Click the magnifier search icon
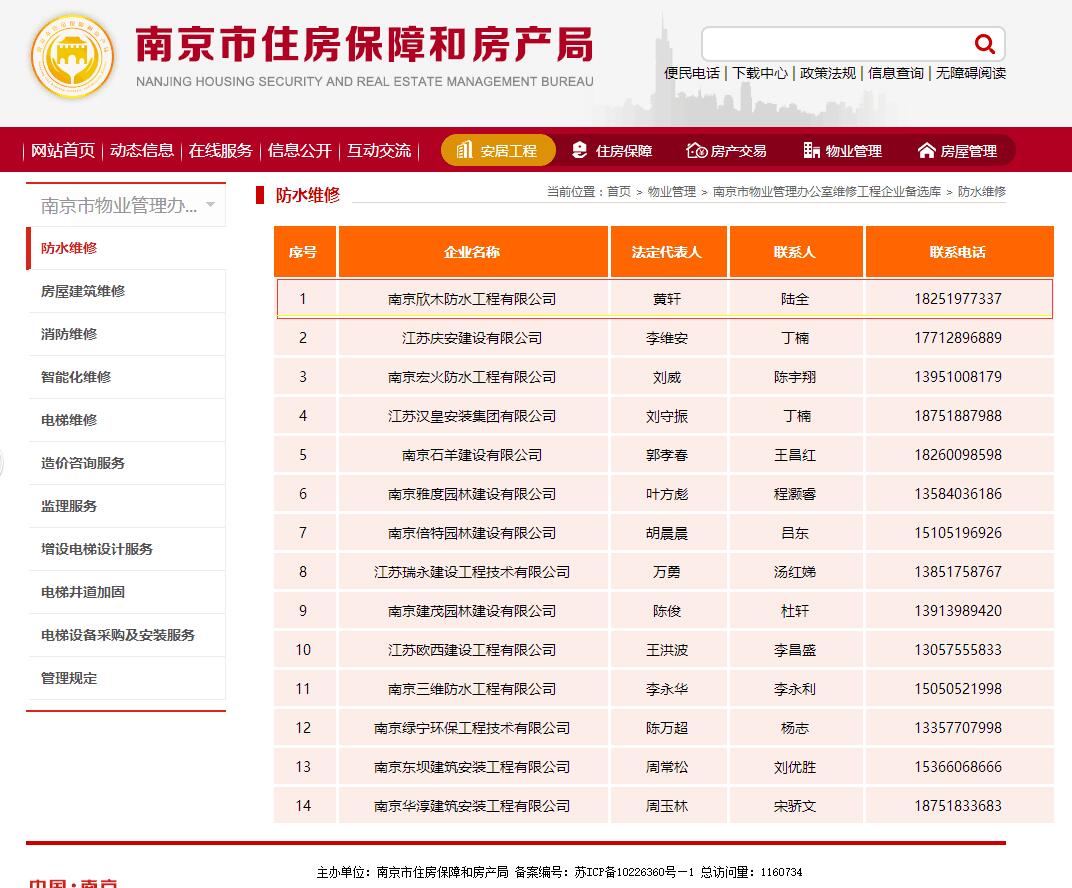The width and height of the screenshot is (1072, 888). tap(984, 44)
